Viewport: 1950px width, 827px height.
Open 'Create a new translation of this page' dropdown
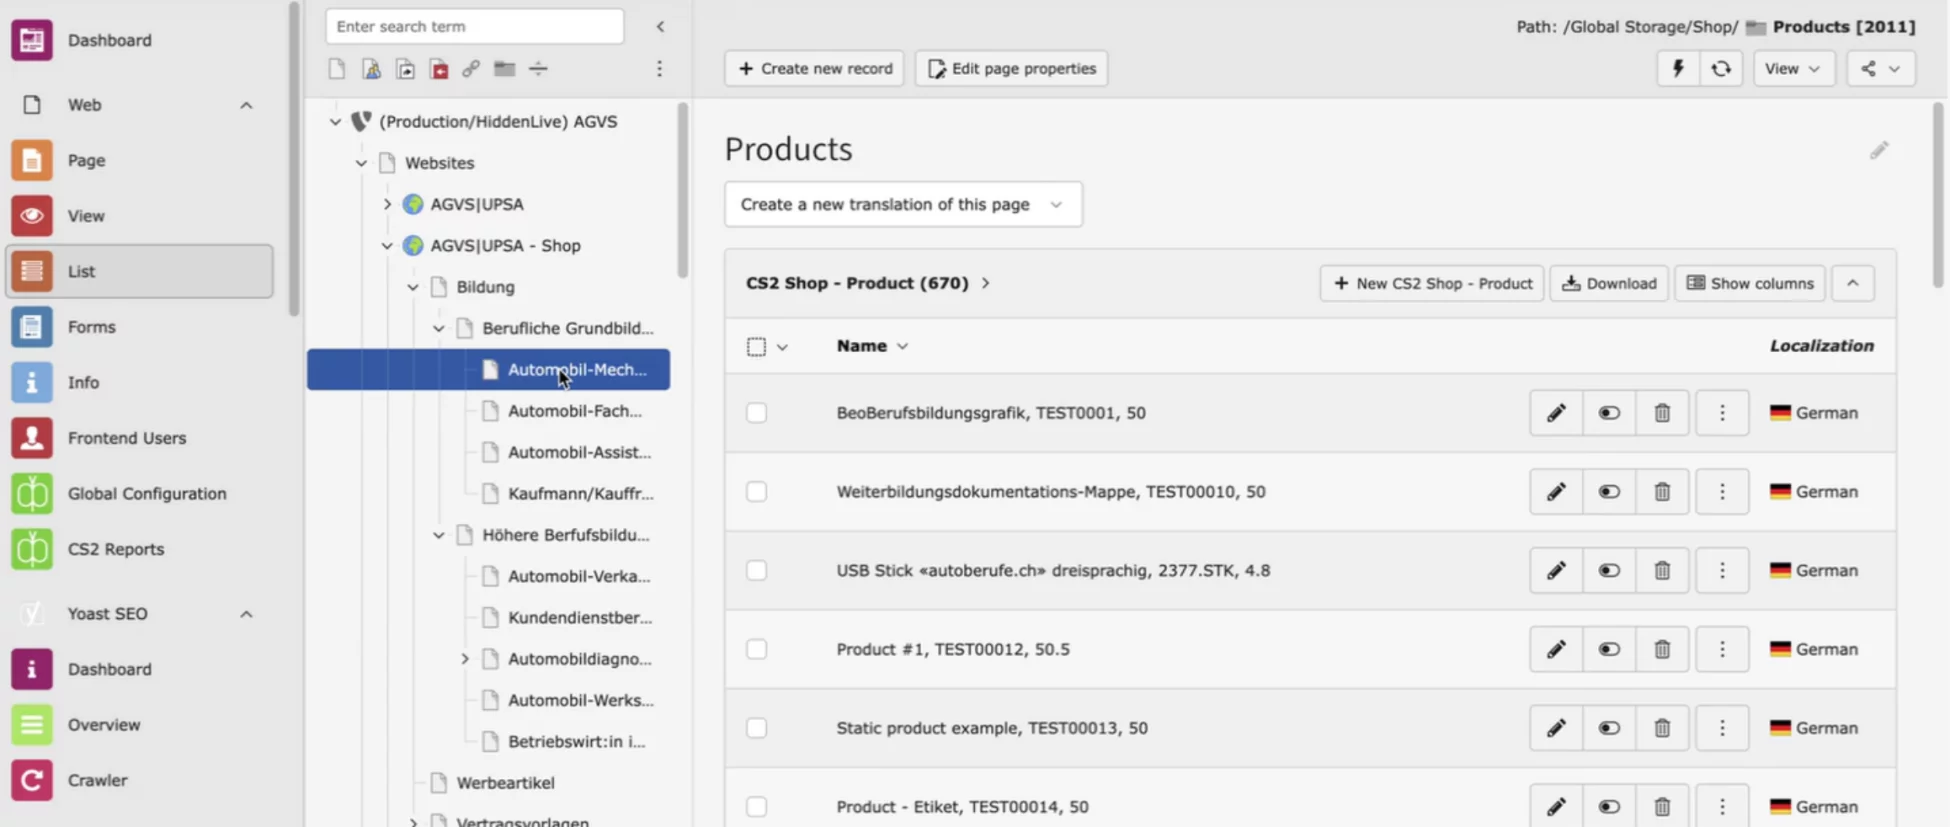click(x=903, y=204)
